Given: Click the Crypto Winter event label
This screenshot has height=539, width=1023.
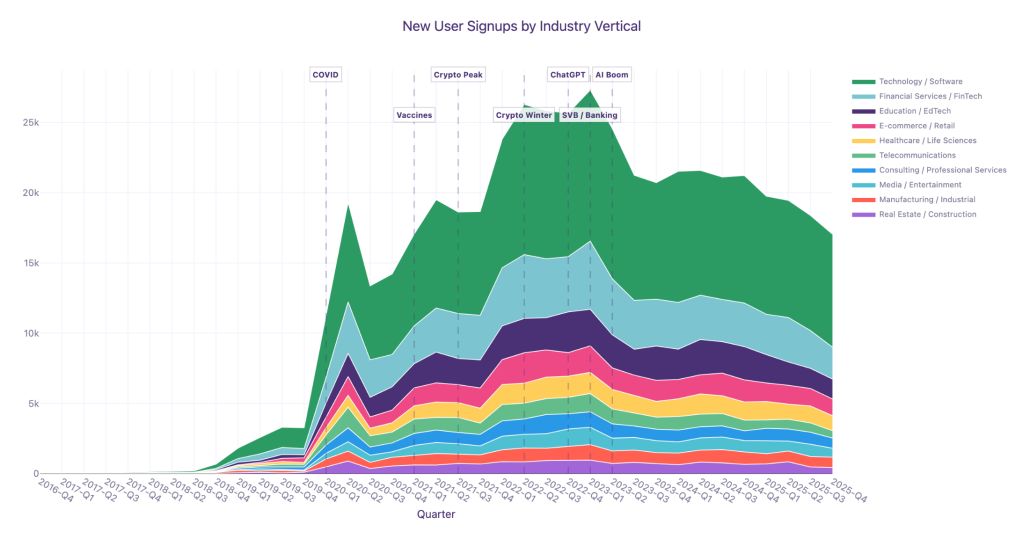Looking at the screenshot, I should point(524,115).
